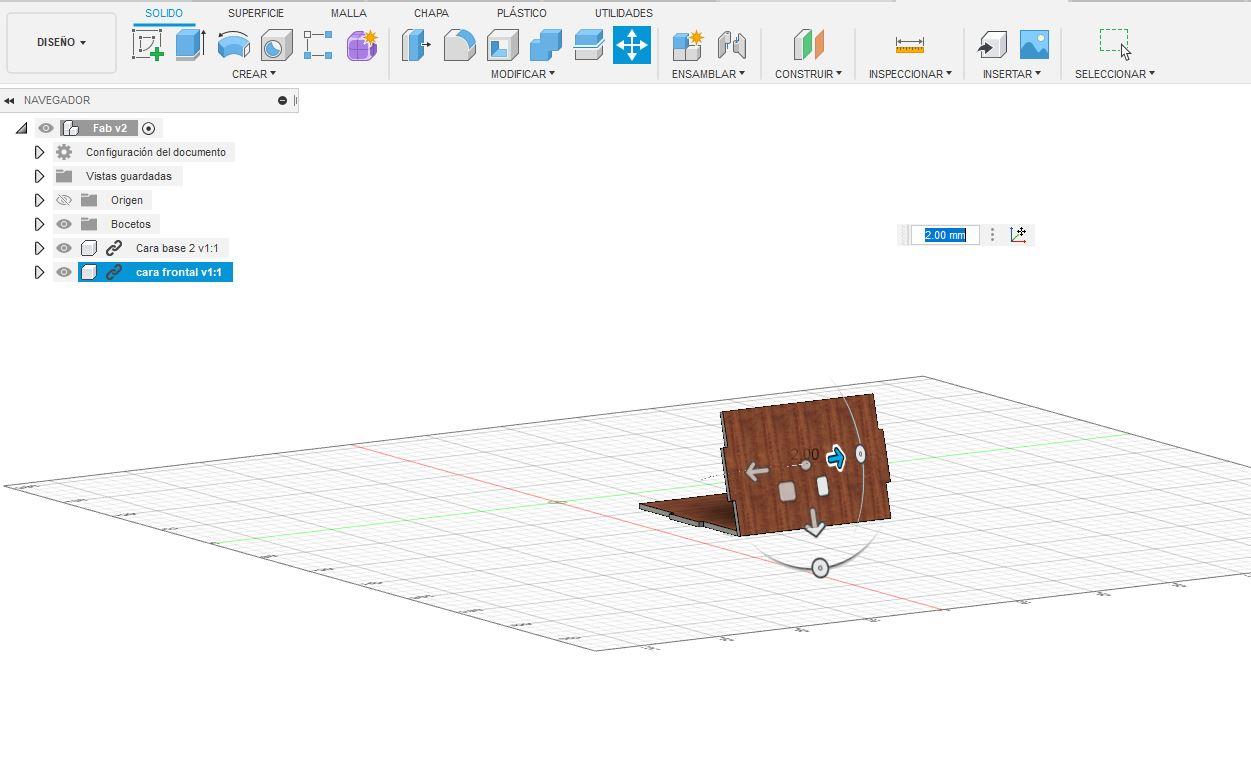Expand cara frontal v1:1 component
The width and height of the screenshot is (1251, 771).
pos(39,272)
